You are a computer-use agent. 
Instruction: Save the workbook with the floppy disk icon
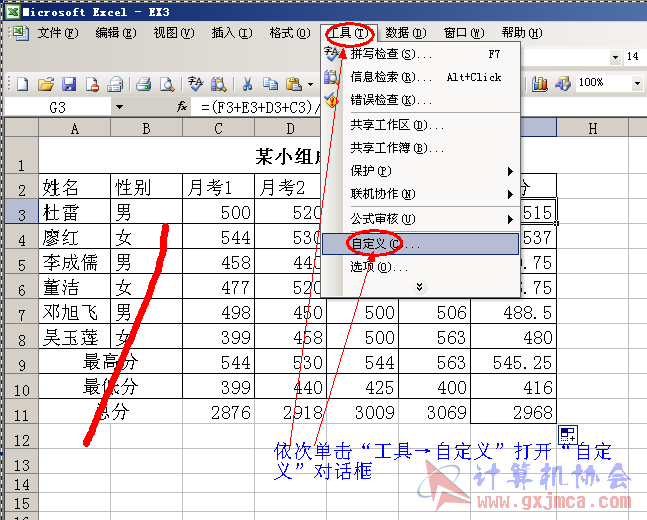(69, 84)
